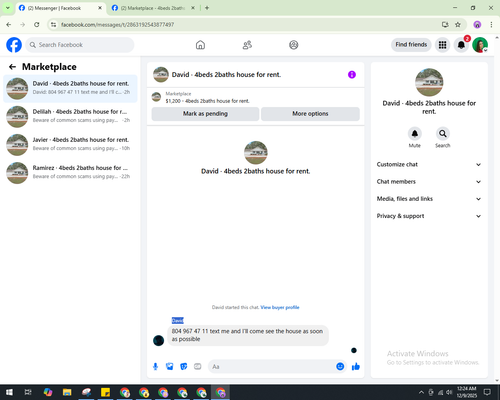The image size is (500, 400).
Task: Bookmark this page with the star icon
Action: (x=458, y=25)
